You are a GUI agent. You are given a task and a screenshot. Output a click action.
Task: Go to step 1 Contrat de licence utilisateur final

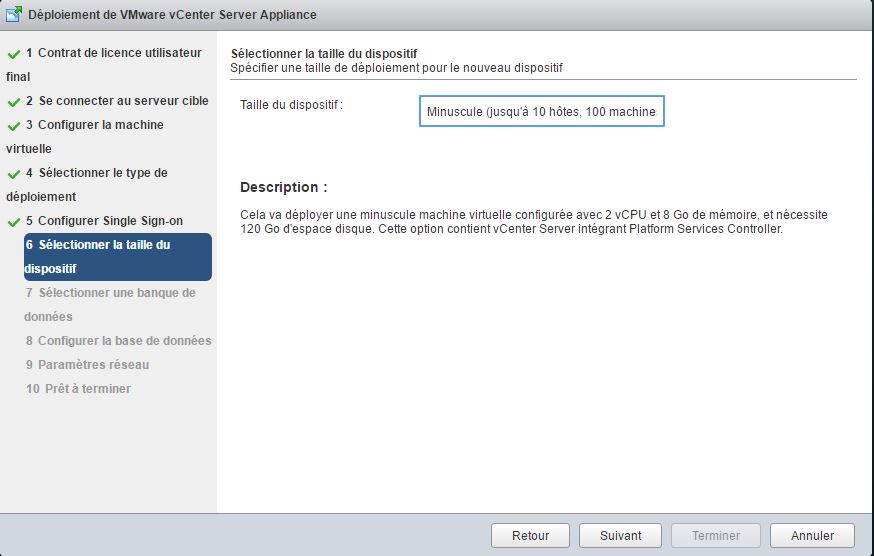point(104,65)
